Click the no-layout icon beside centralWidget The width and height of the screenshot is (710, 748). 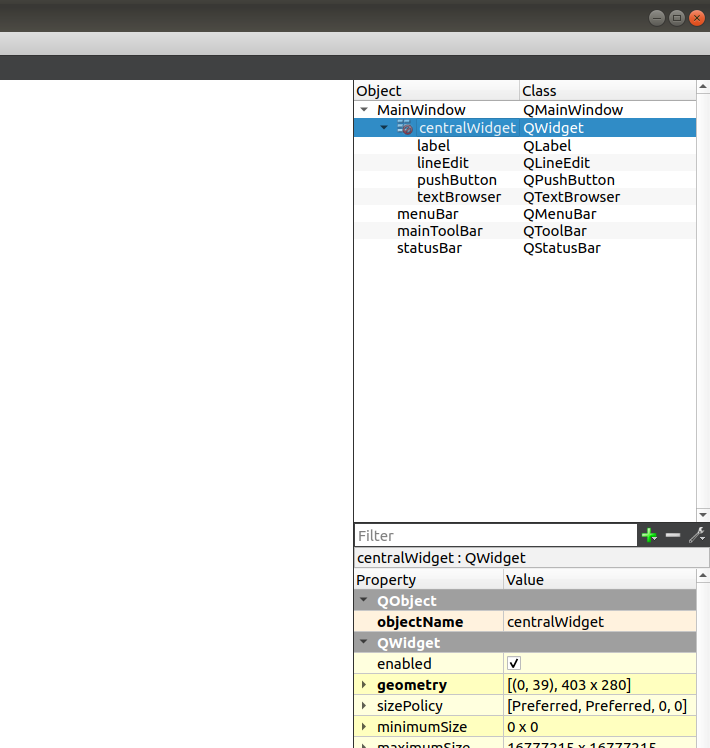coord(405,128)
